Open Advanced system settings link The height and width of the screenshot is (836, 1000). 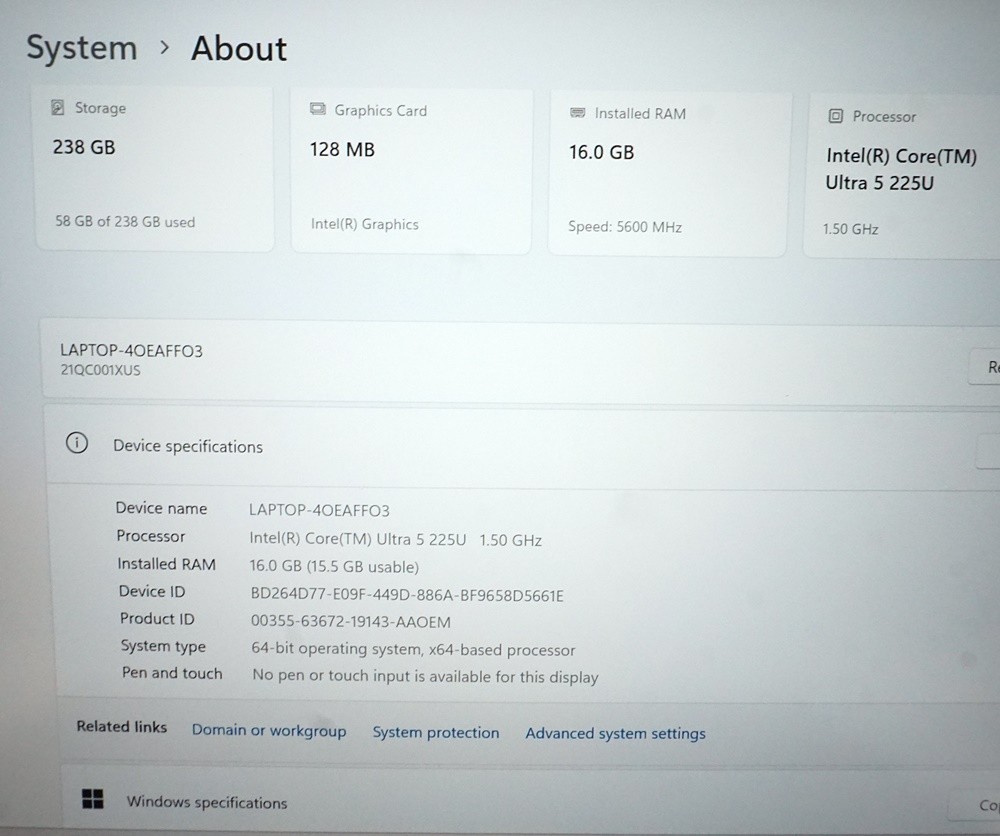pos(615,733)
